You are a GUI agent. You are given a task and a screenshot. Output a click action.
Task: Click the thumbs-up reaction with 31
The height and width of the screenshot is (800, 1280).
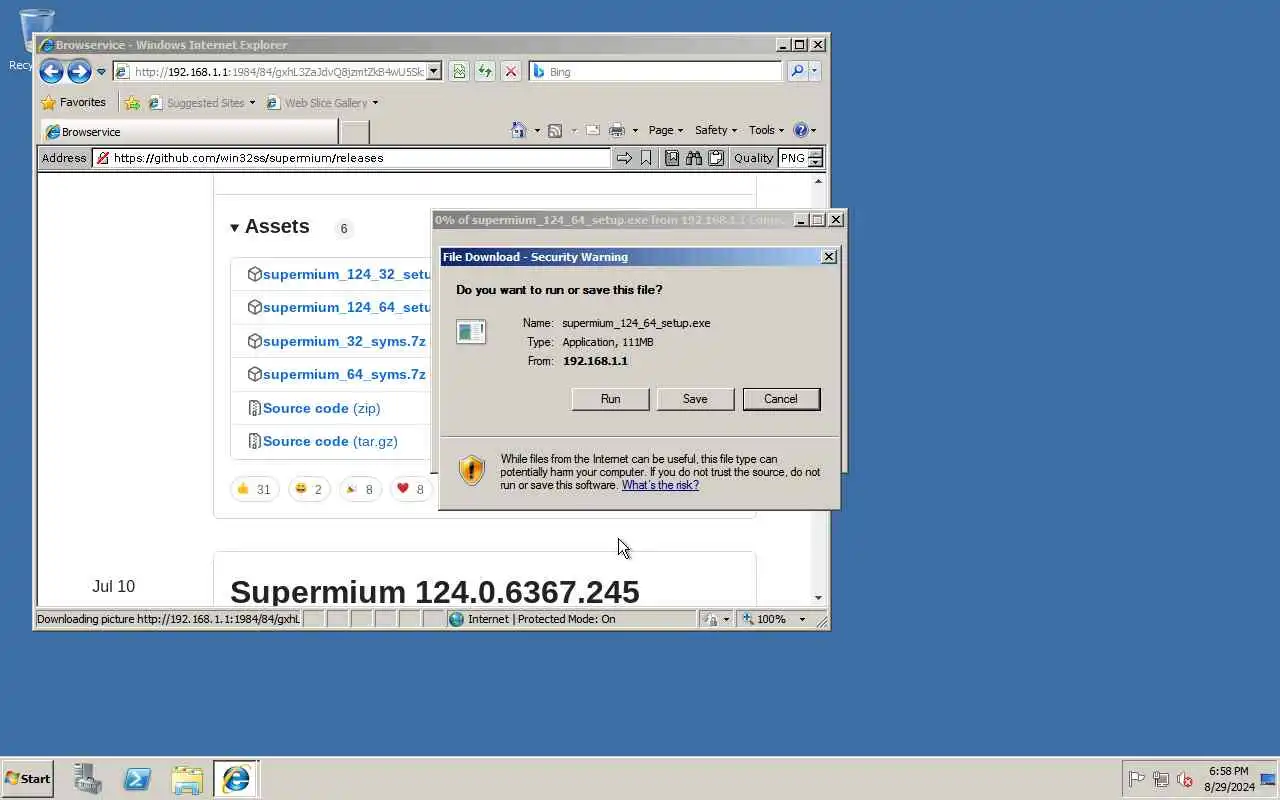pyautogui.click(x=254, y=489)
